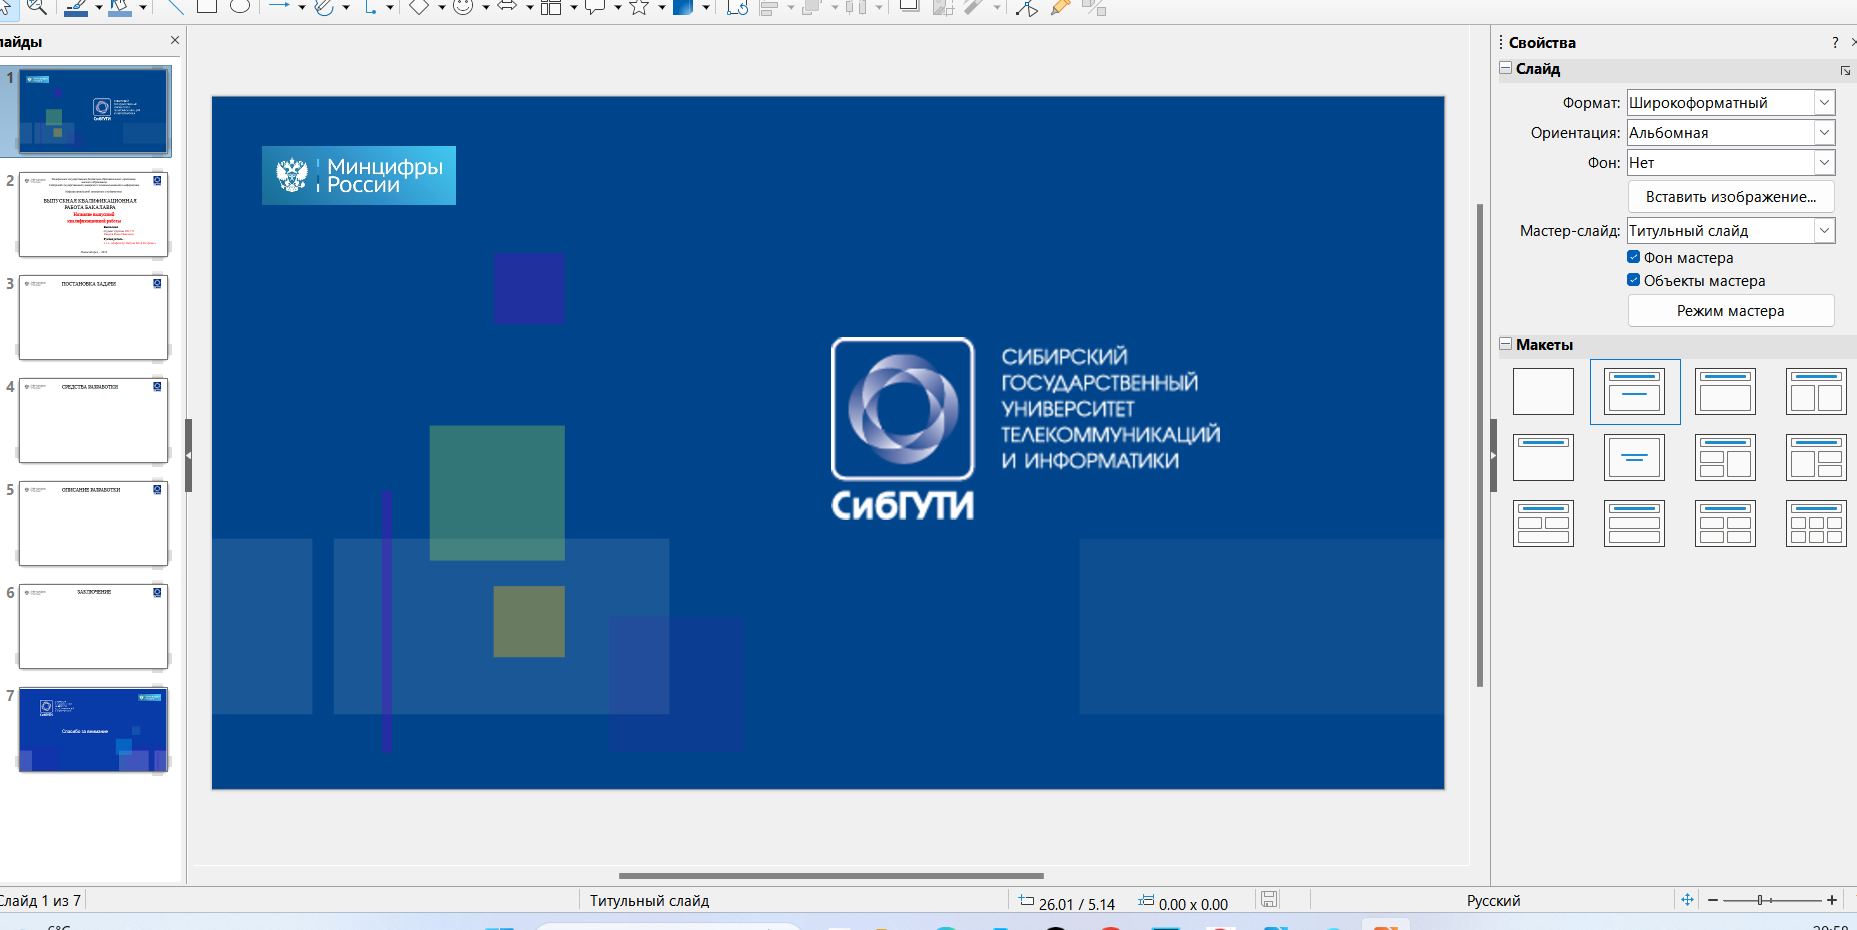Screen dimensions: 1857x930
Task: Uncheck the Объекты мастера checkbox
Action: 1633,280
